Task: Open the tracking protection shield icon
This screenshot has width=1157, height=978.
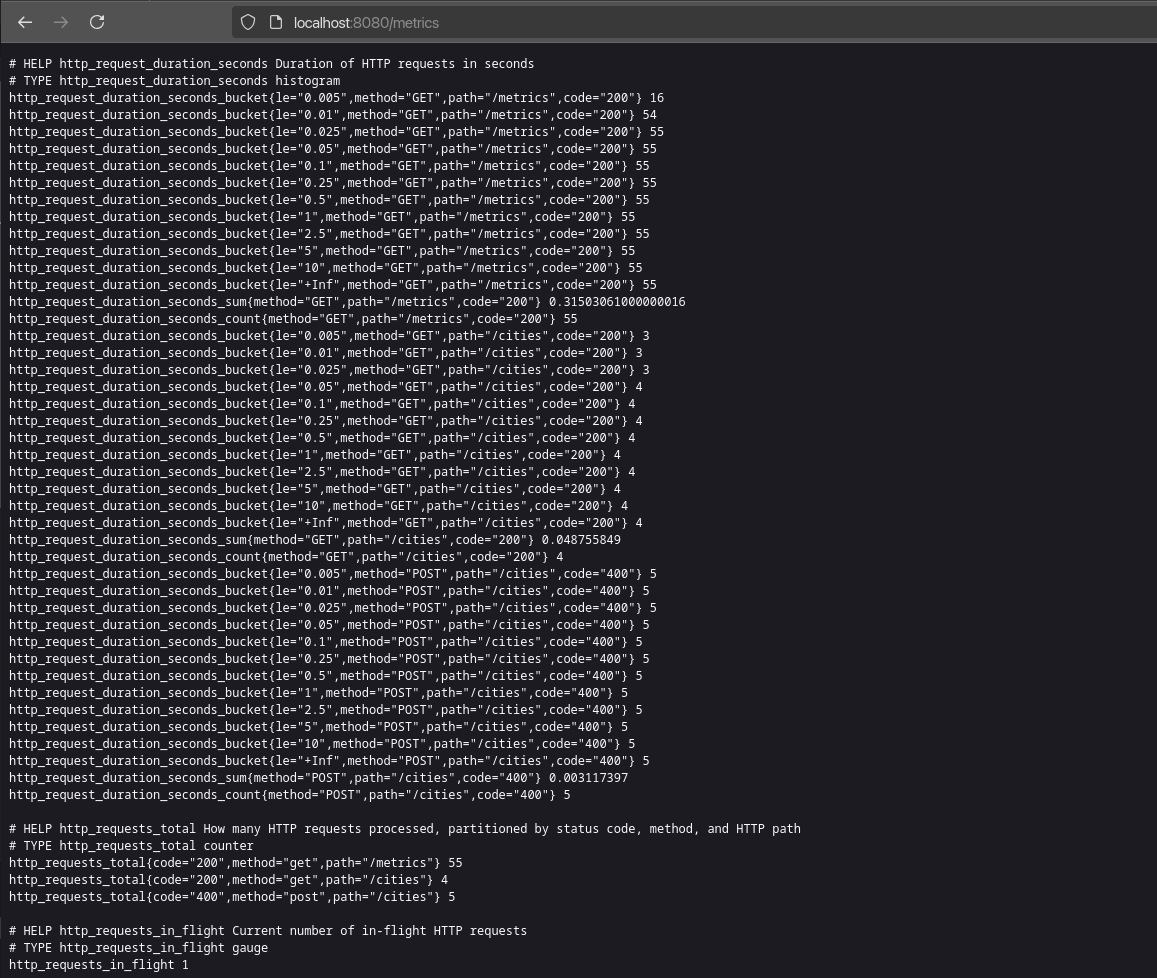Action: click(248, 22)
